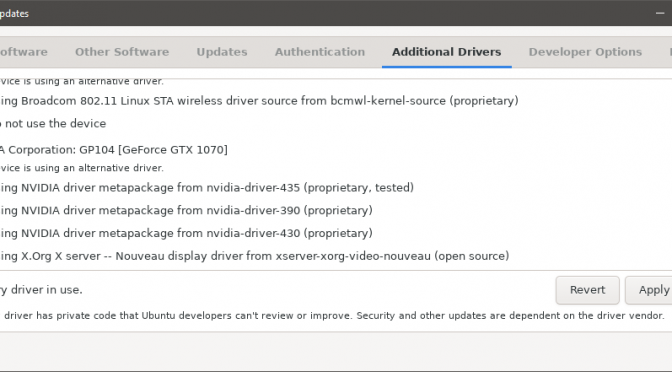Viewport: 672px width, 372px height.
Task: Open the Developer Options tab
Action: pos(585,52)
